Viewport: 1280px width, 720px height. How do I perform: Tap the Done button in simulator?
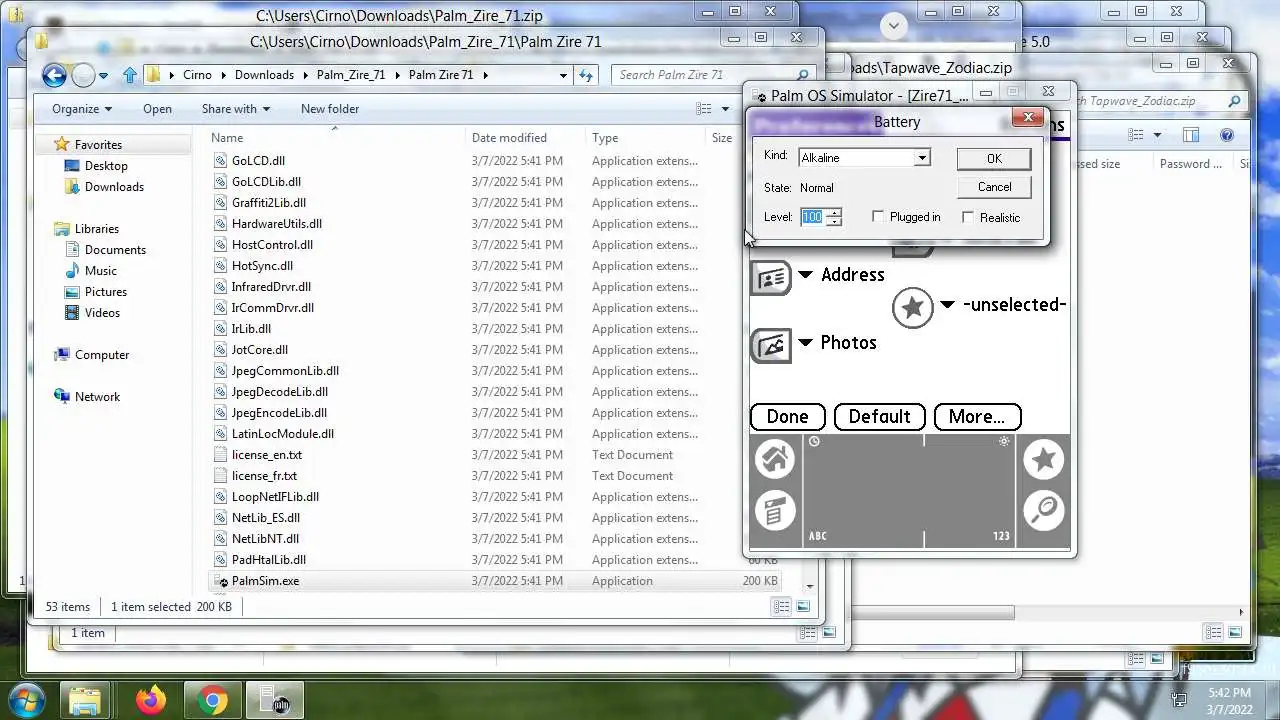point(787,417)
